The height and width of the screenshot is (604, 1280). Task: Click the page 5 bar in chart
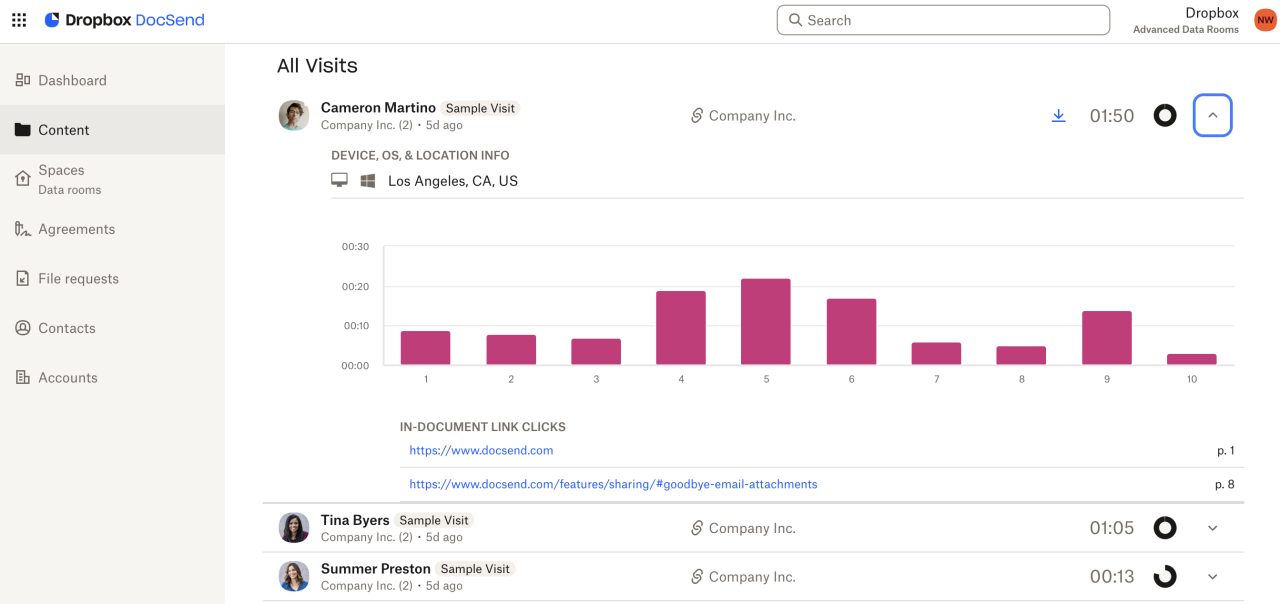coord(765,321)
